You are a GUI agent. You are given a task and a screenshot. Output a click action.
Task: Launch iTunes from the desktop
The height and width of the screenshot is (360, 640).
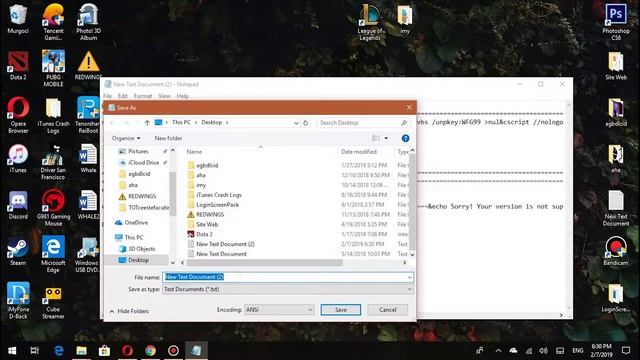[x=18, y=158]
